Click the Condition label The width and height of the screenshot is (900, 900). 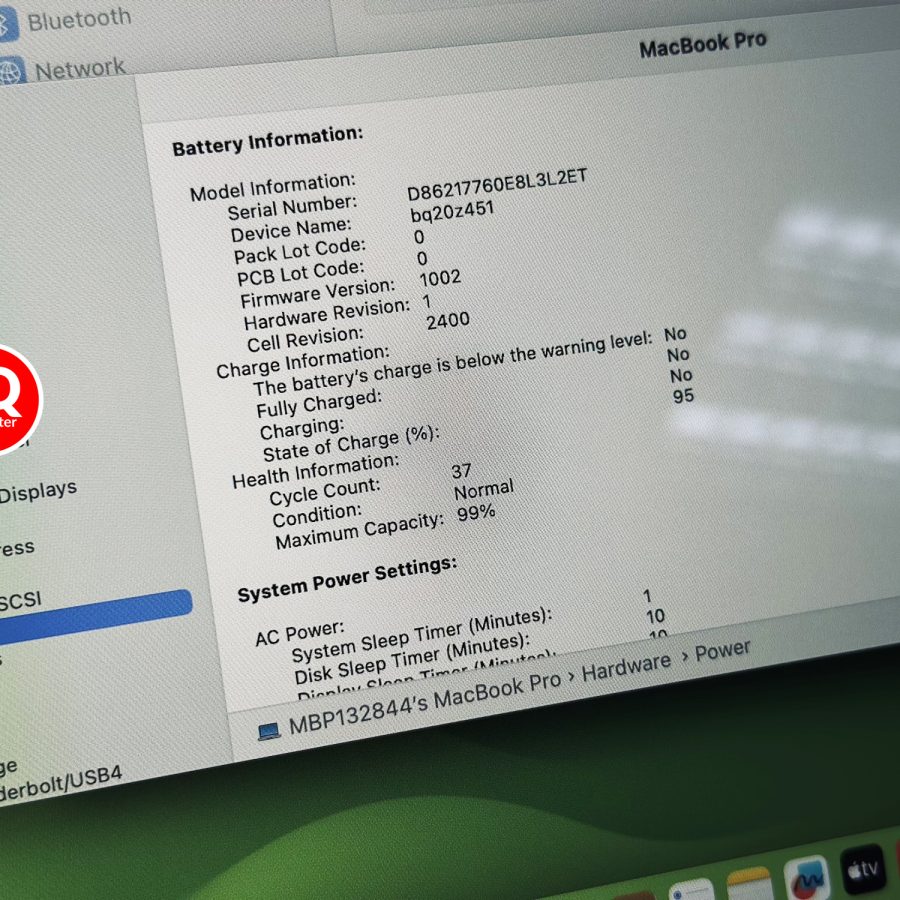317,515
